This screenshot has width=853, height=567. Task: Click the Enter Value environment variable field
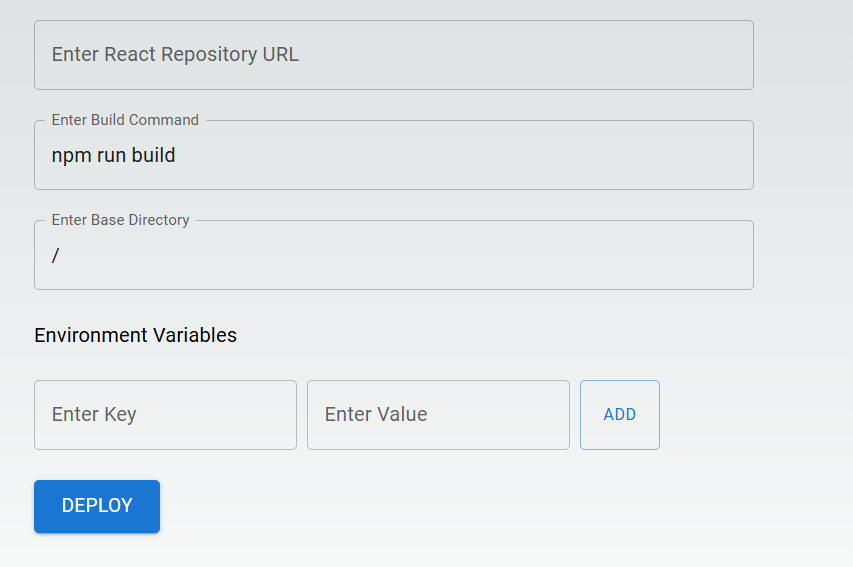pos(438,415)
